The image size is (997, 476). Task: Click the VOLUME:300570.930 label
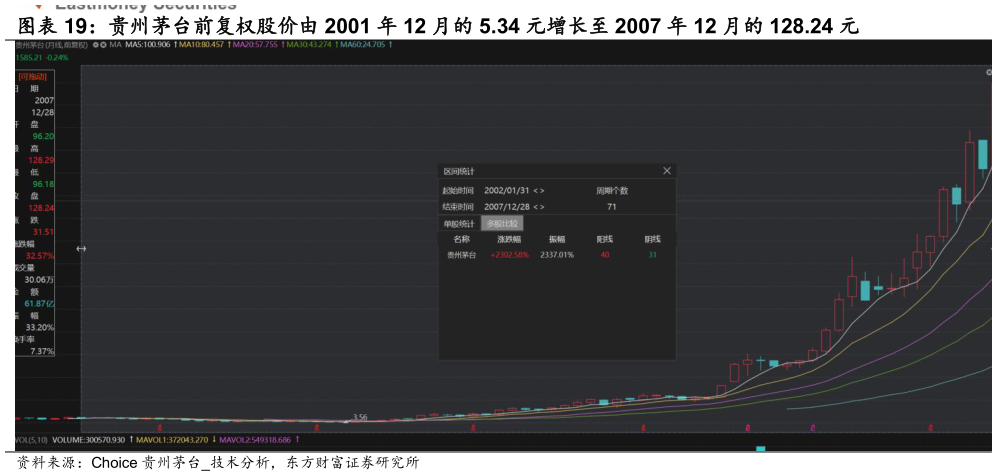pyautogui.click(x=89, y=440)
